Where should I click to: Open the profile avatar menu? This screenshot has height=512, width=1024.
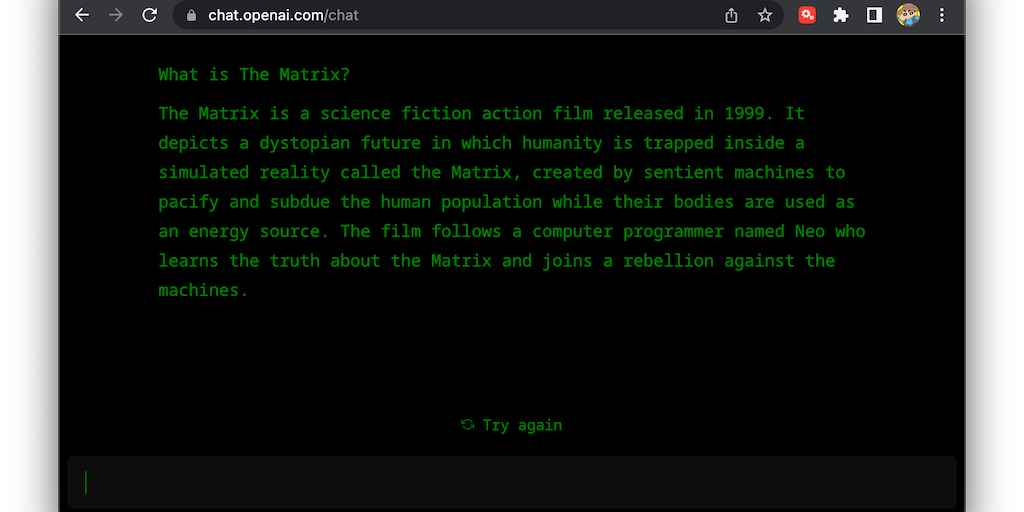pos(908,15)
